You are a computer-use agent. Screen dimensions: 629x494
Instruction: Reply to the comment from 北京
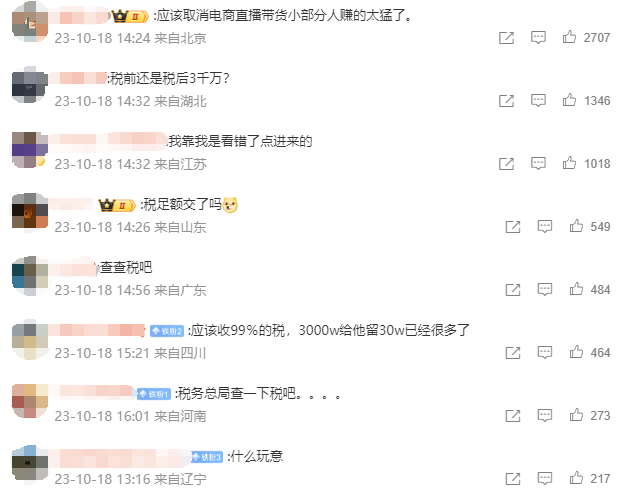point(538,37)
